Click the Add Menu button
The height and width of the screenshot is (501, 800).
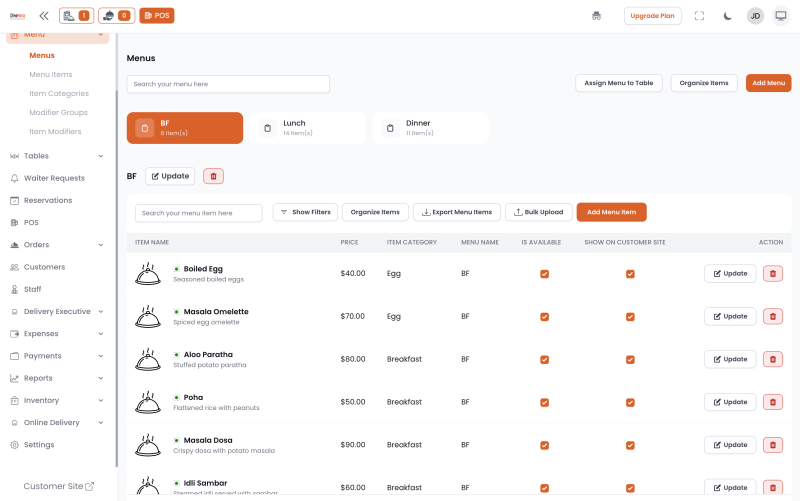click(x=768, y=83)
